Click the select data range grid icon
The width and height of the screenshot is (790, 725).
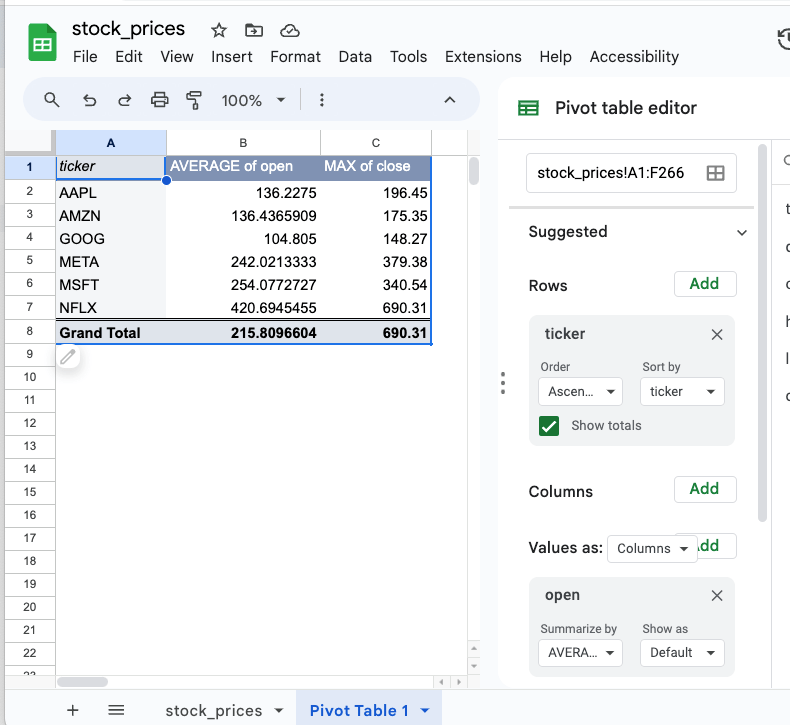click(x=715, y=173)
